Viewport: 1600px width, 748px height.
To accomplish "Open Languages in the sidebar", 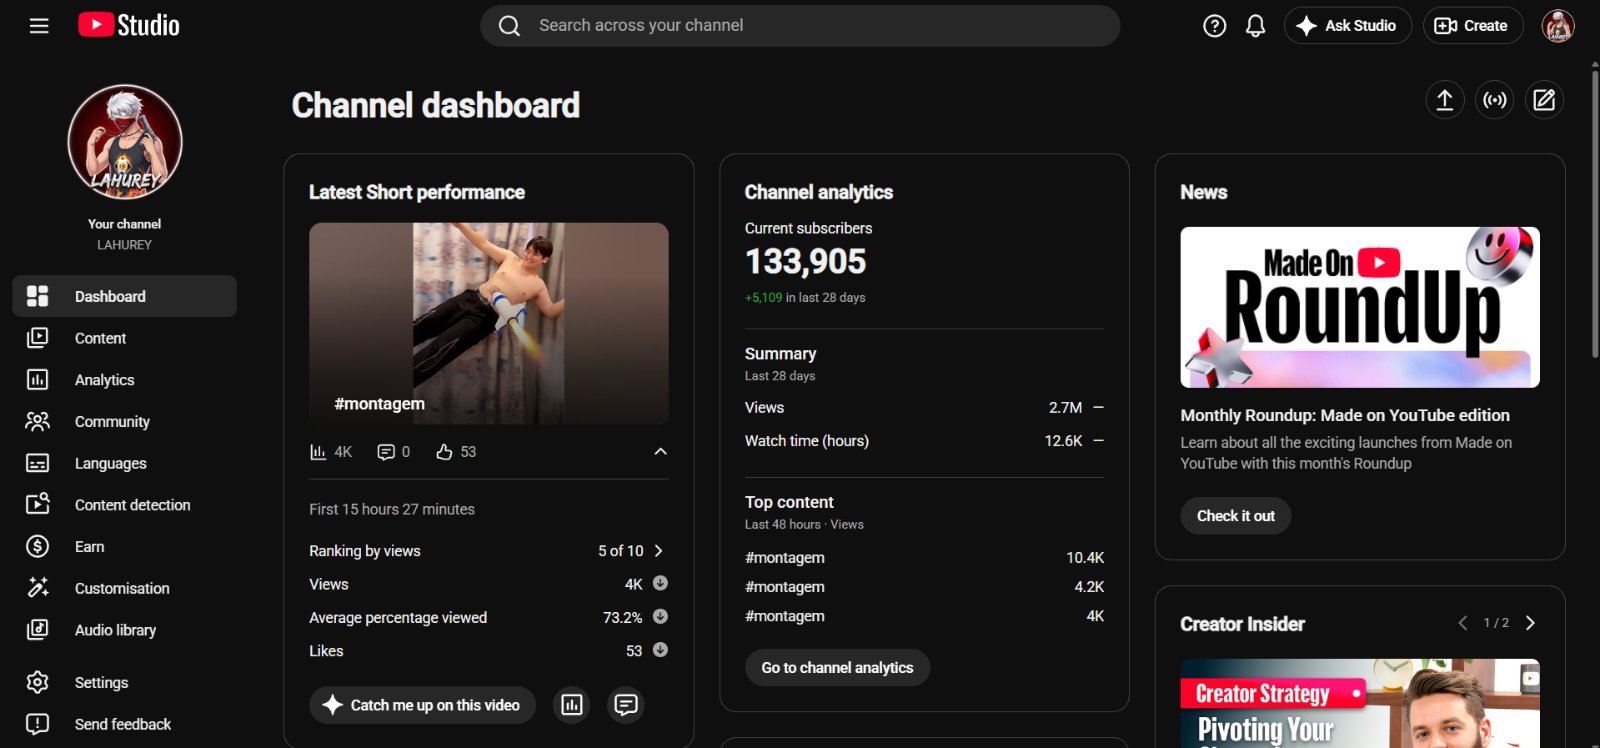I will click(x=125, y=463).
